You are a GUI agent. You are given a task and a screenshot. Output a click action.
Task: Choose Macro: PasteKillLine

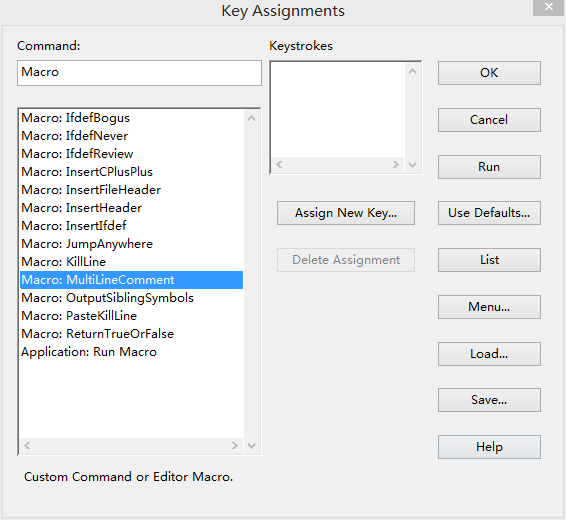131,316
